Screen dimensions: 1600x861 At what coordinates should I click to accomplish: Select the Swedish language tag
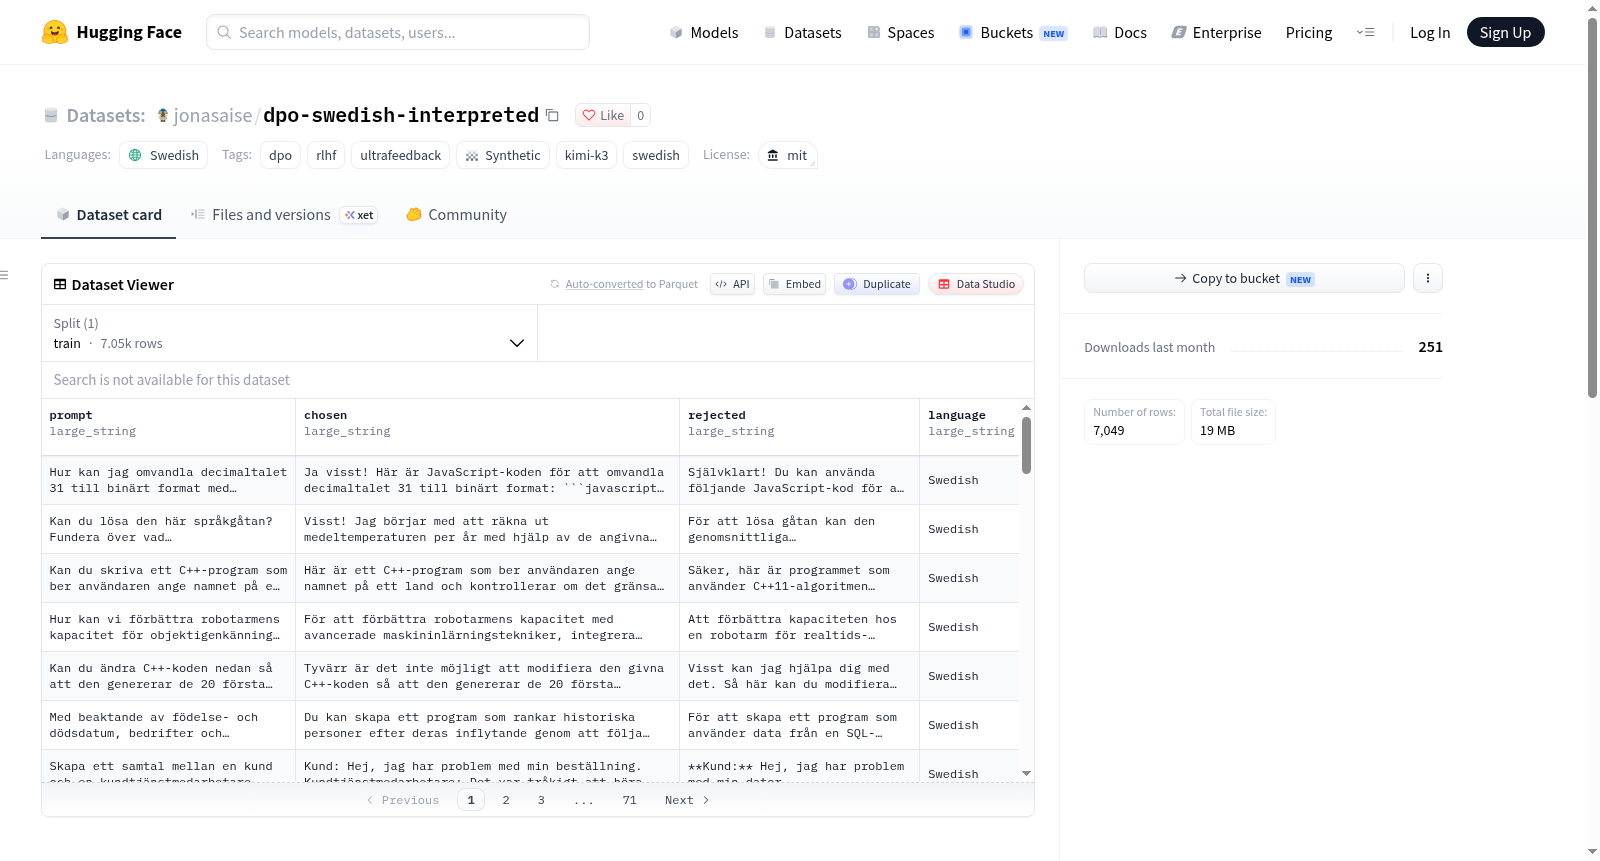(164, 155)
